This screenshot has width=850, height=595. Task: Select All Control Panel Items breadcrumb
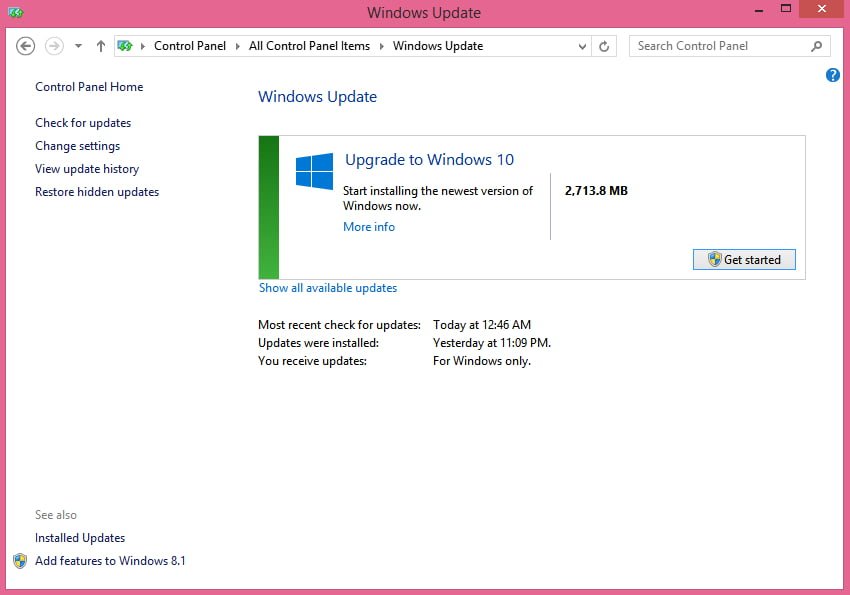point(309,46)
